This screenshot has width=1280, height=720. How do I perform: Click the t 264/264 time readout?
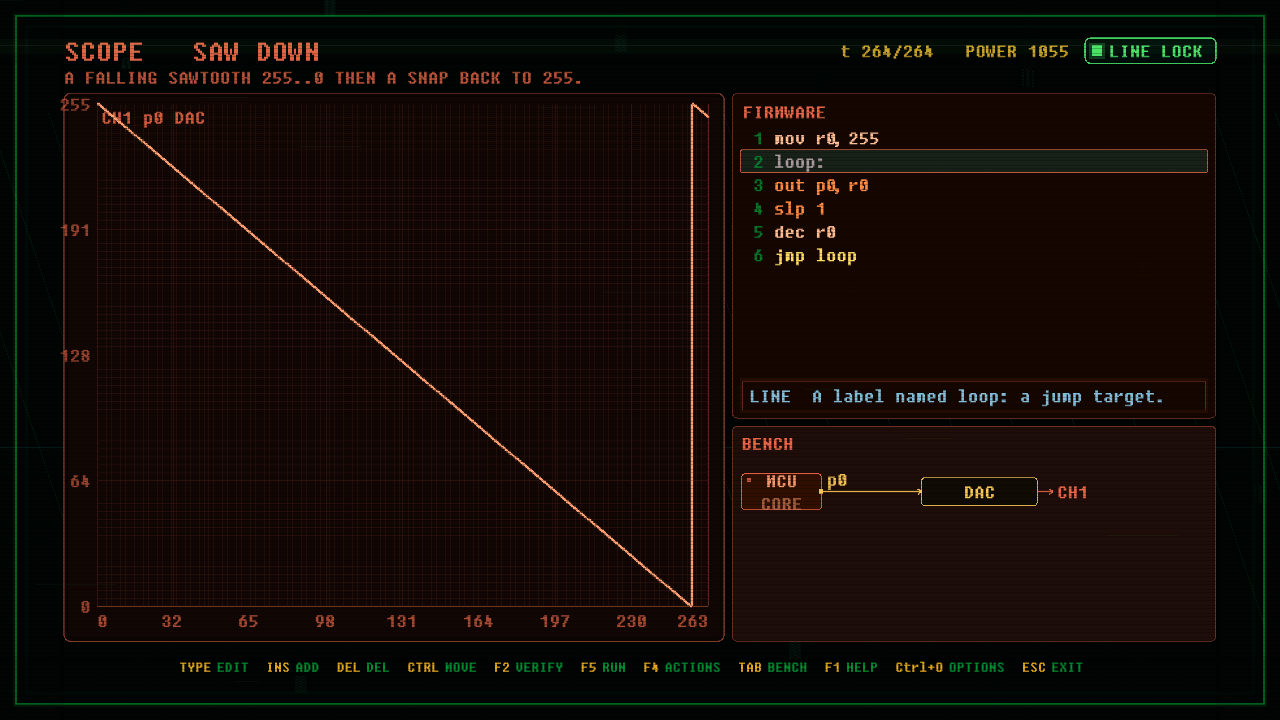(x=887, y=51)
